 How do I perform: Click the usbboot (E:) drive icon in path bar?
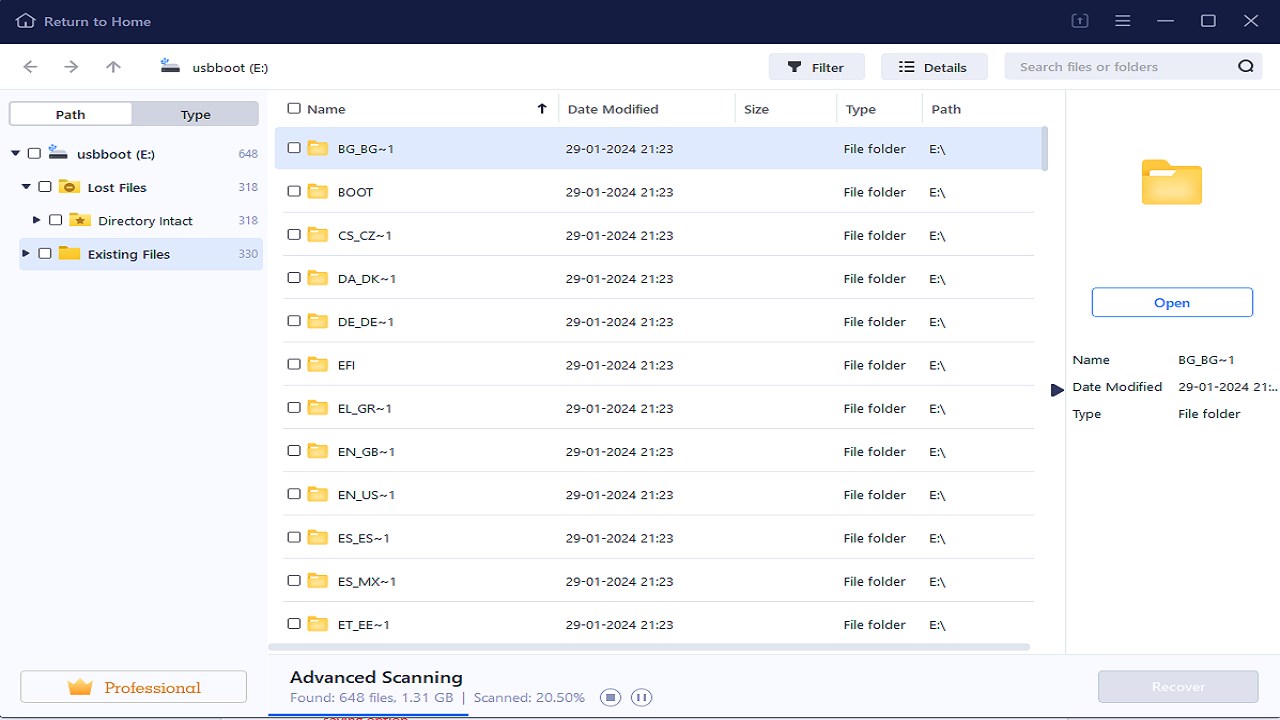170,67
